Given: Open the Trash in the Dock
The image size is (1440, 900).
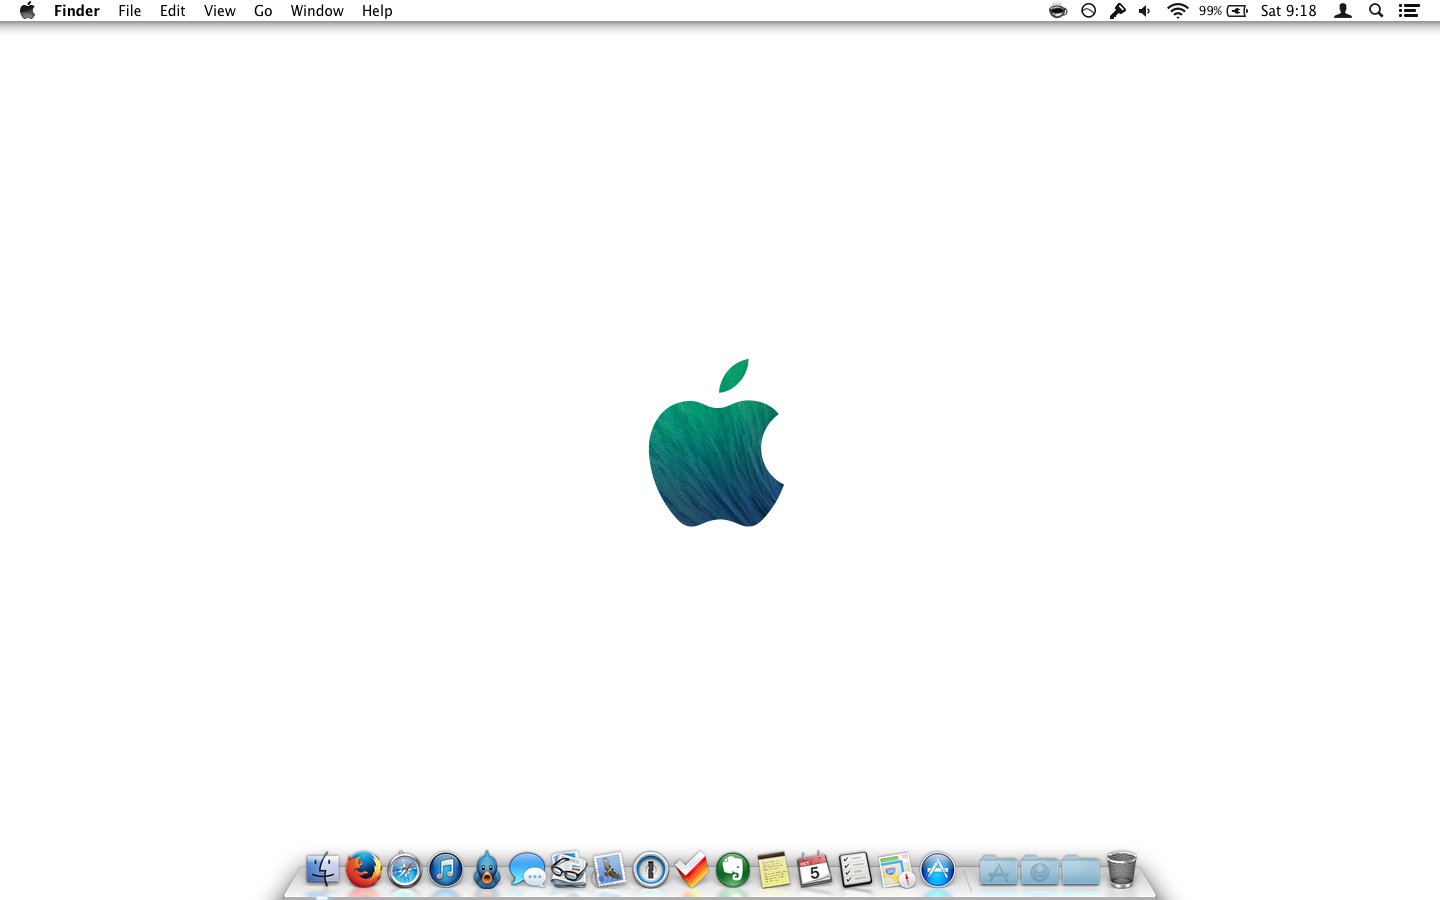Looking at the screenshot, I should point(1122,869).
